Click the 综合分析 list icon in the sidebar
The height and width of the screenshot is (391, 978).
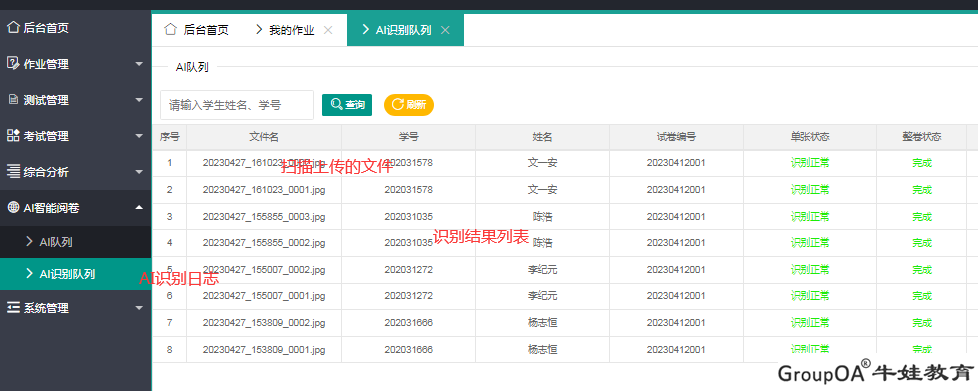[13, 172]
